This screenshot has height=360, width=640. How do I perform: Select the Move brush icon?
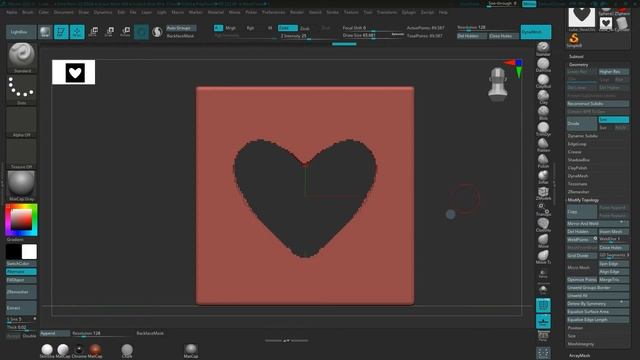pos(543,241)
